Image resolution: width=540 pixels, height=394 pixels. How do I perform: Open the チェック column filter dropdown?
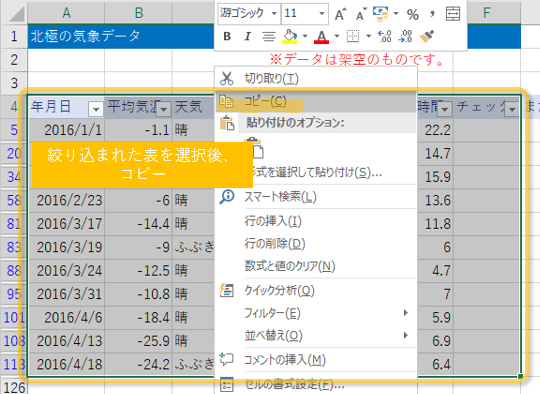[x=512, y=109]
